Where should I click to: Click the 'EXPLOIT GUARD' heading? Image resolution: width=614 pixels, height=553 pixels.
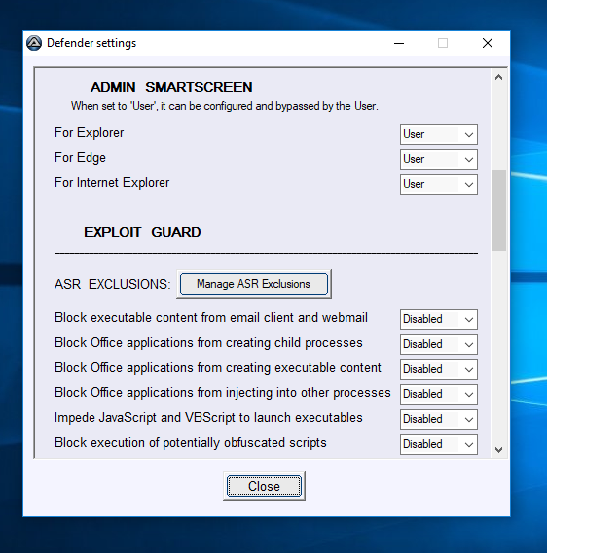tap(143, 232)
